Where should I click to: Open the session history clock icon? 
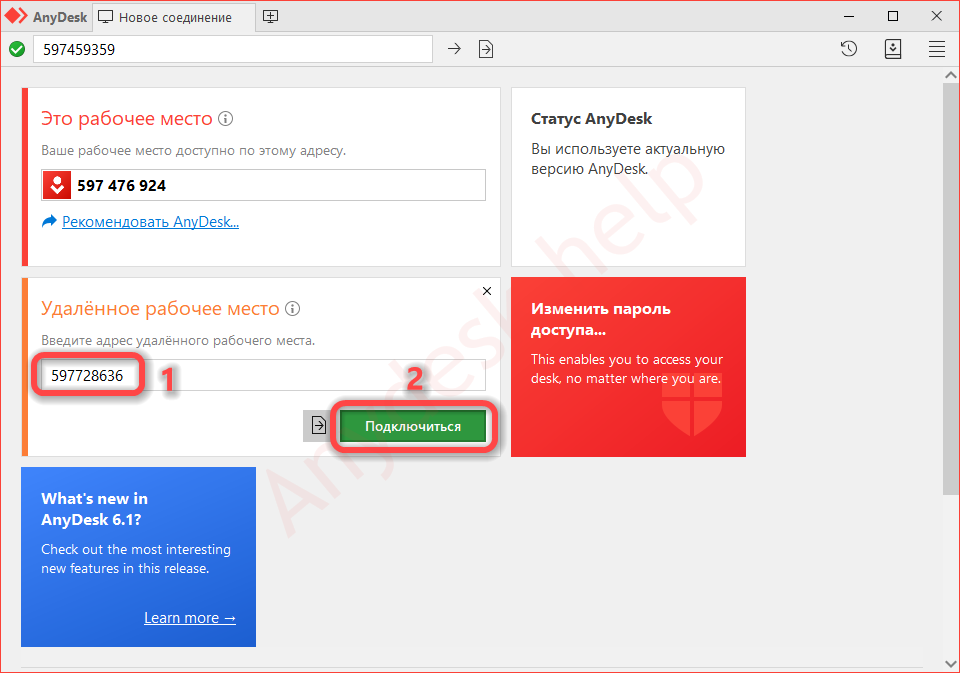849,49
